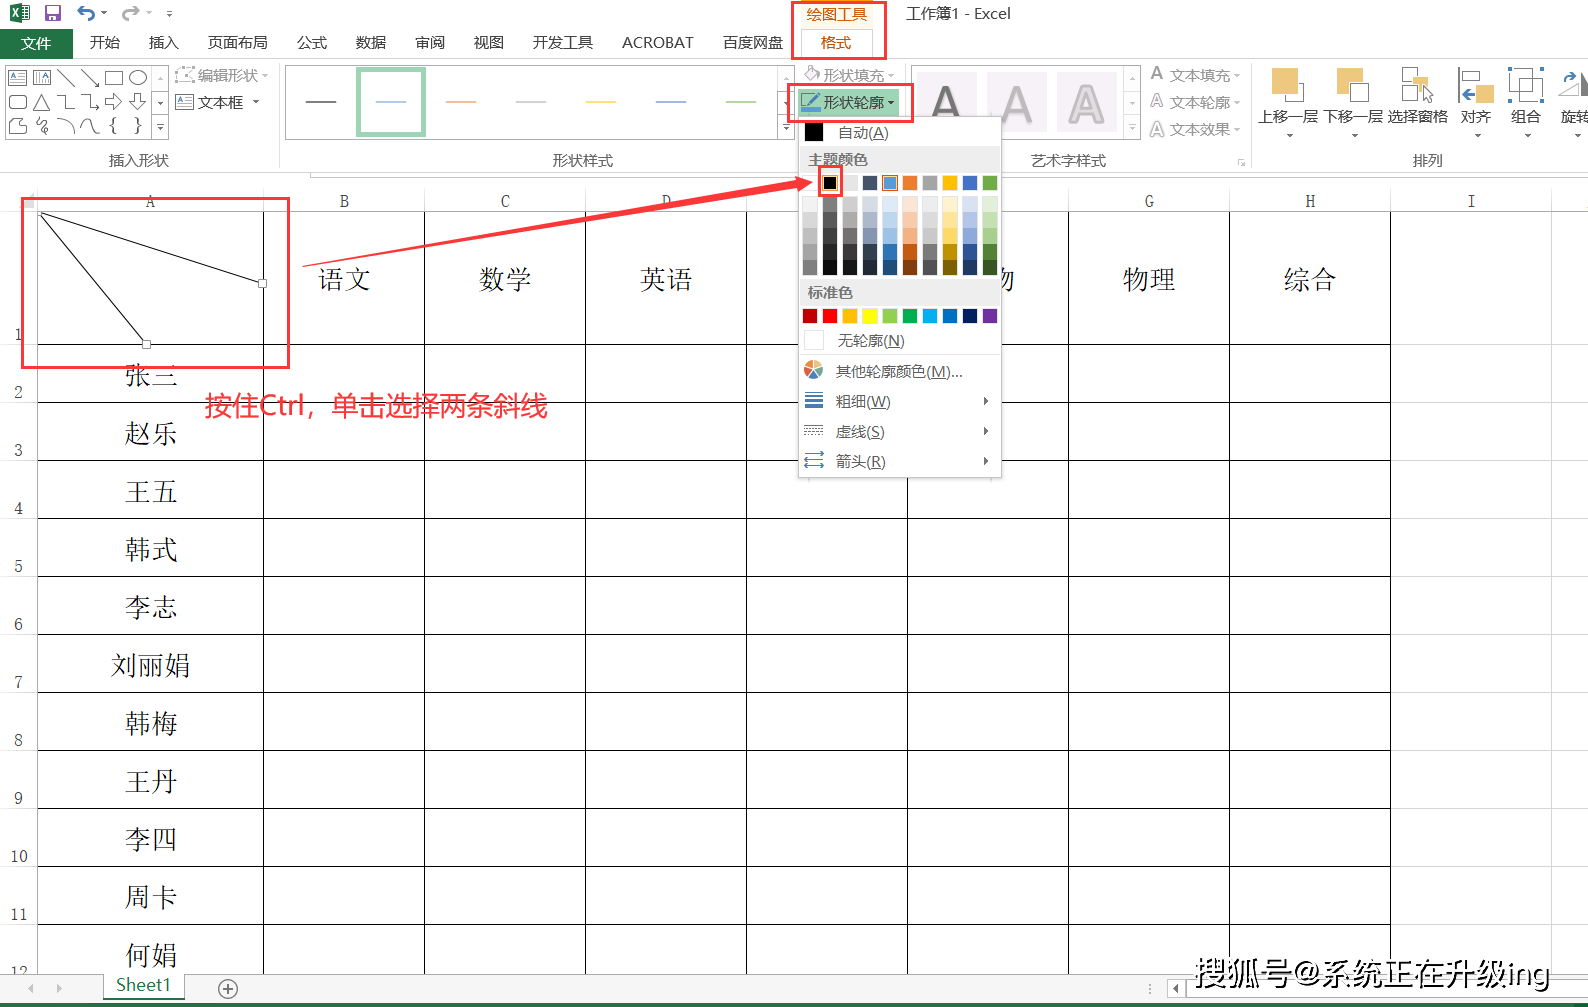Pick standard red color swatch
Image resolution: width=1588 pixels, height=1007 pixels.
pyautogui.click(x=830, y=316)
